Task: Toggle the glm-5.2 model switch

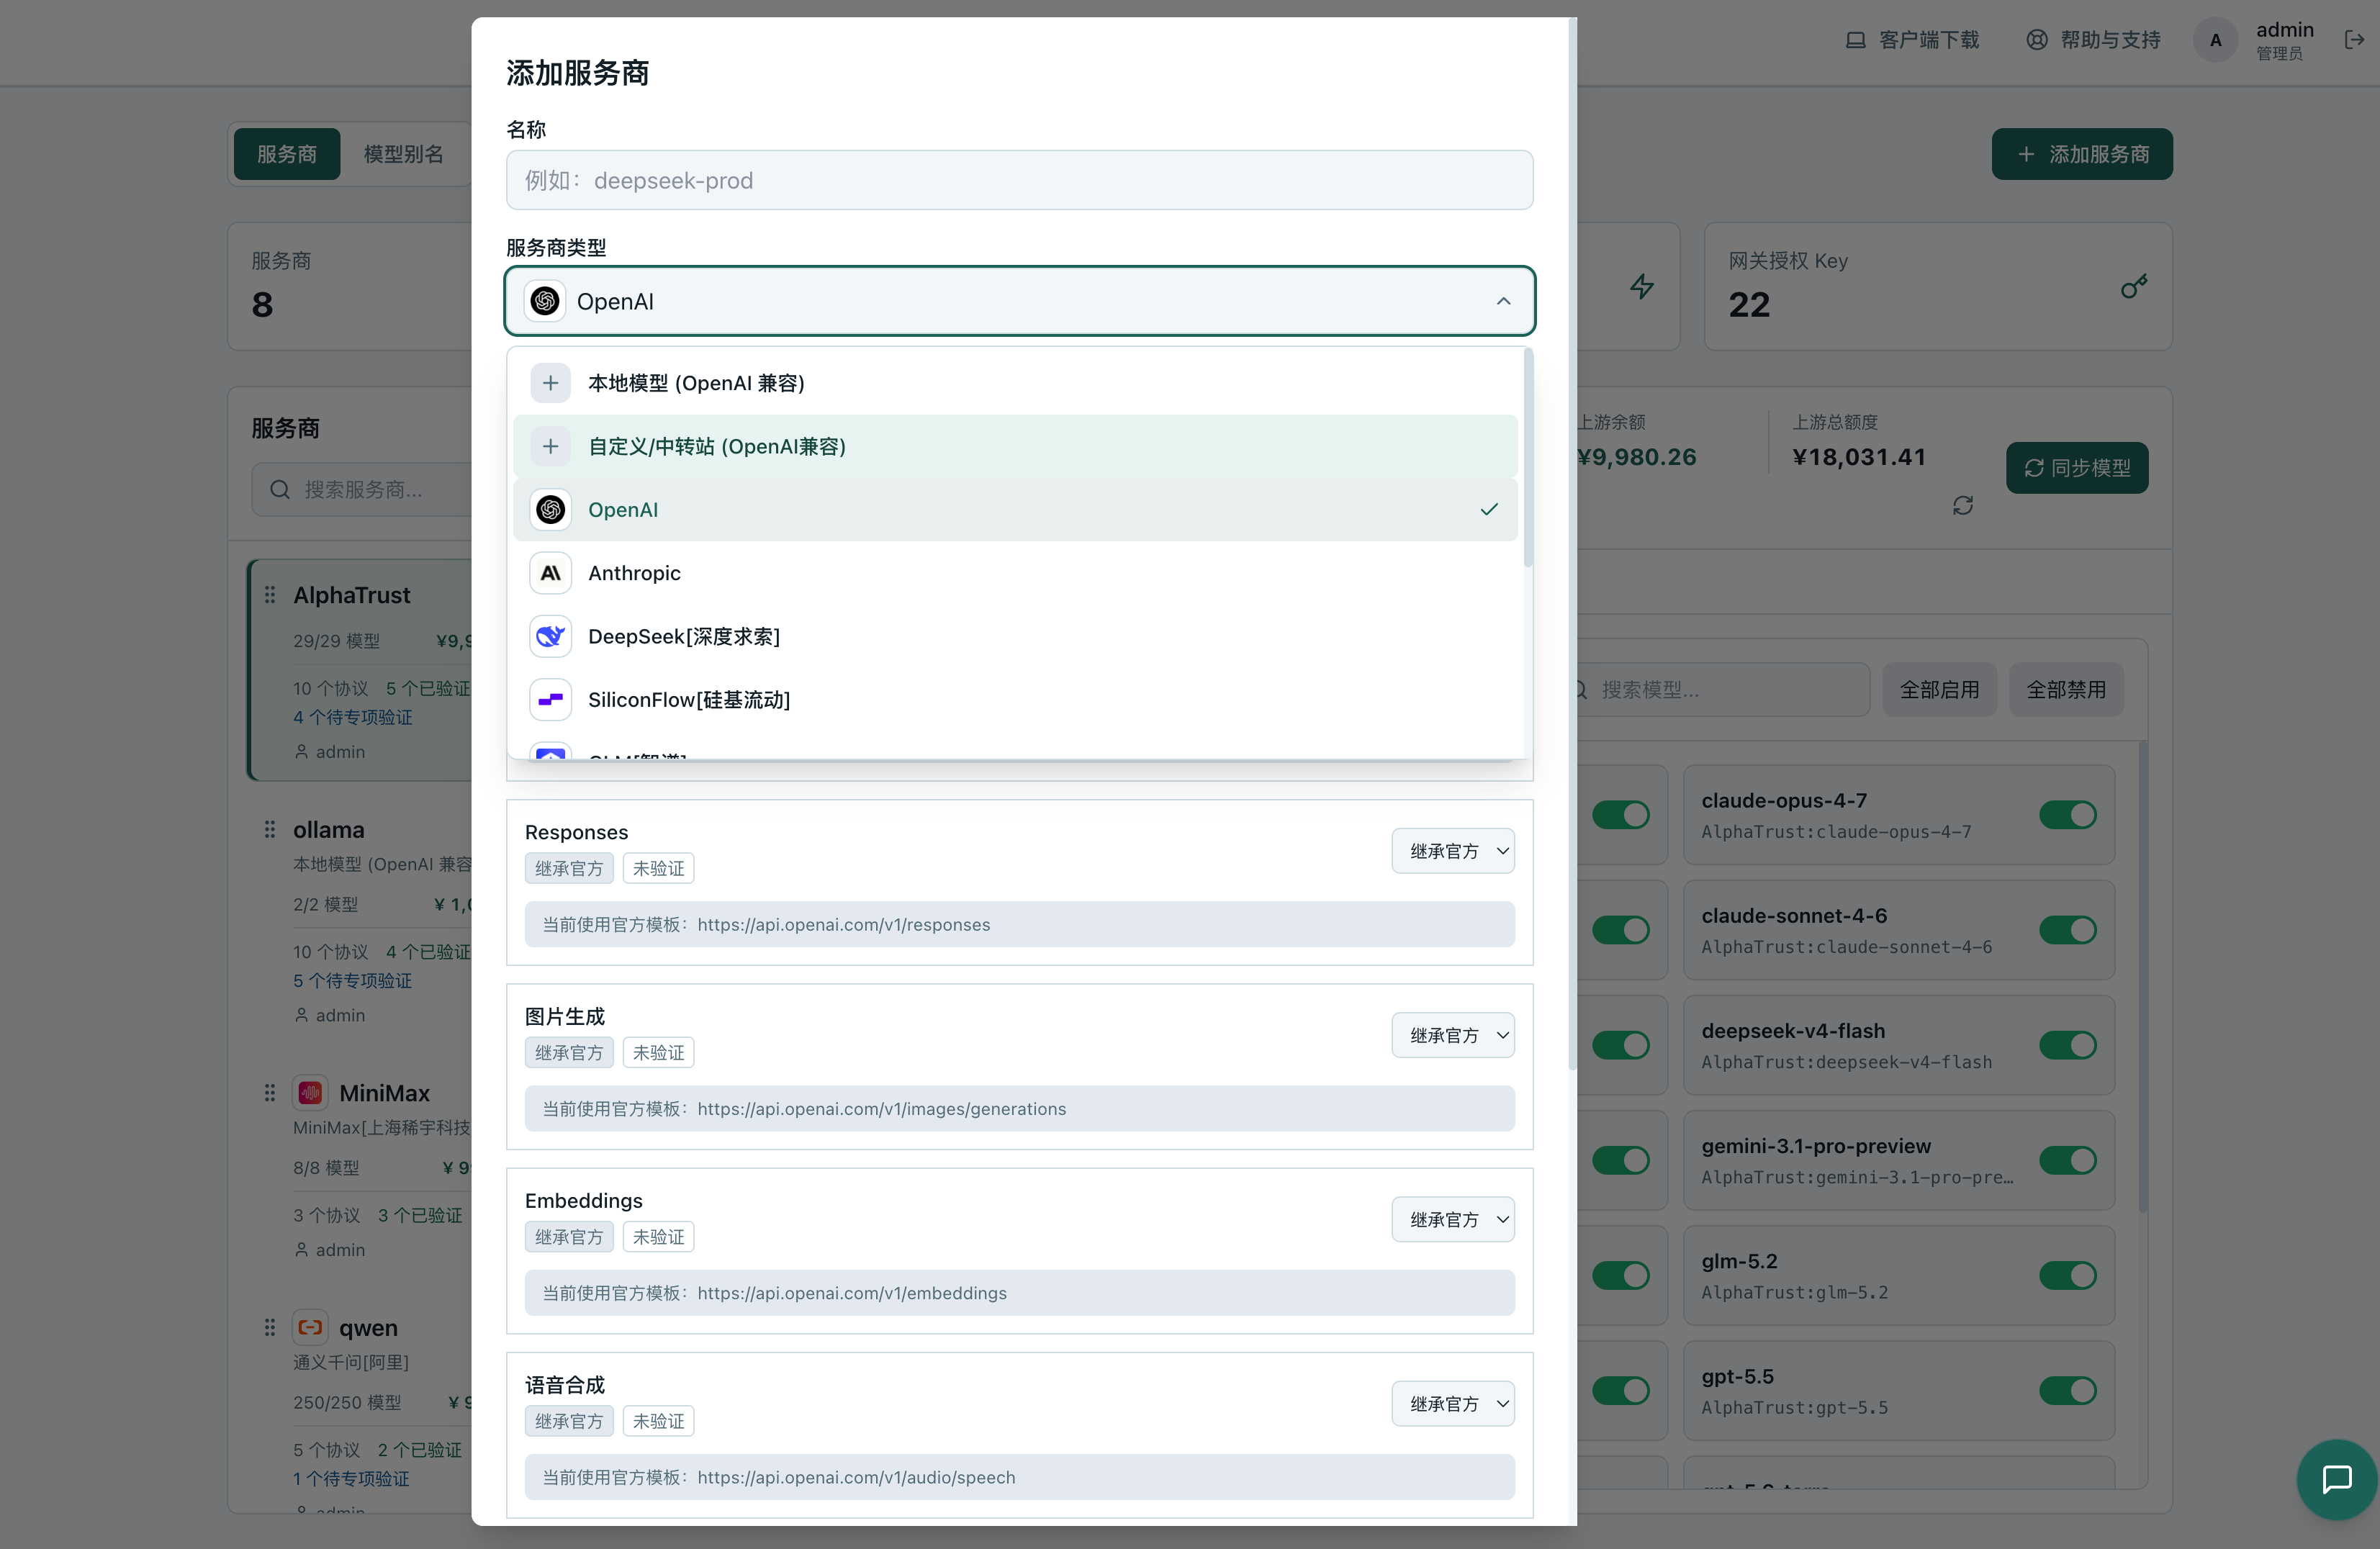Action: click(2068, 1275)
